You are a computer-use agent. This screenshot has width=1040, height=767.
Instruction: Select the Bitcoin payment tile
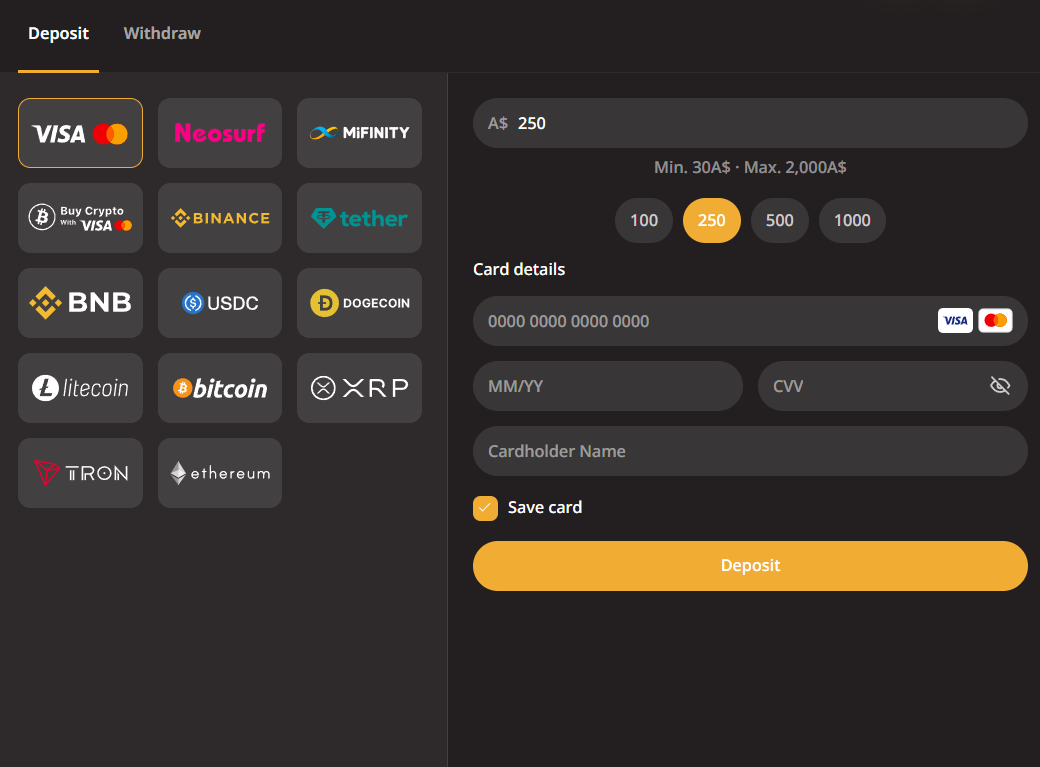click(220, 387)
